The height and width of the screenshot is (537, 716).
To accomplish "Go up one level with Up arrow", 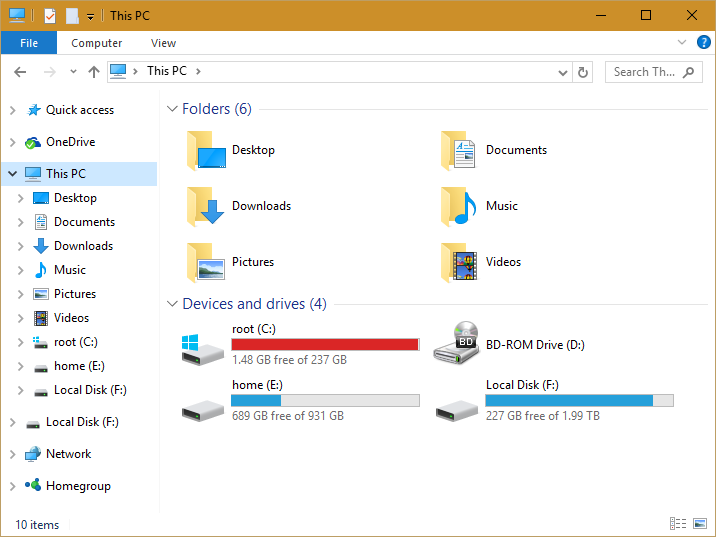I will click(94, 72).
